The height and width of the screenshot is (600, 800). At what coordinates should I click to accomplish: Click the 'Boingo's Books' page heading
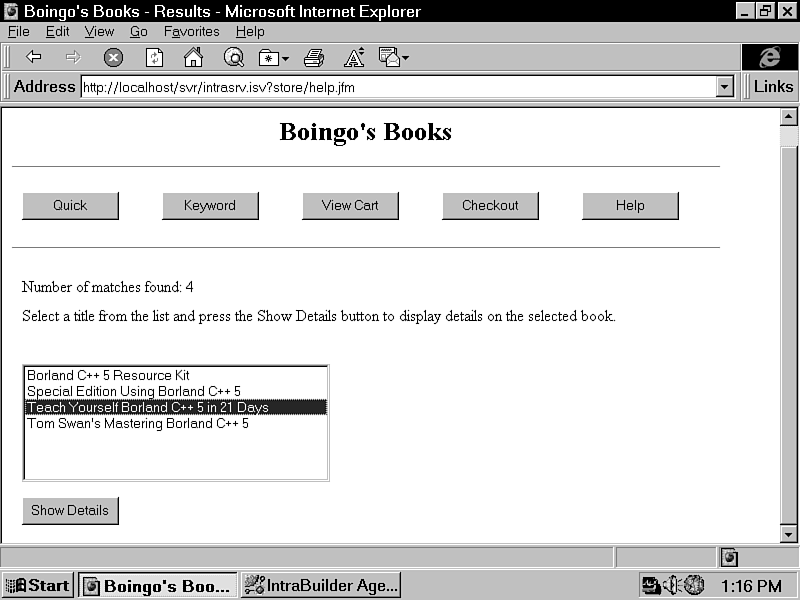coord(366,132)
